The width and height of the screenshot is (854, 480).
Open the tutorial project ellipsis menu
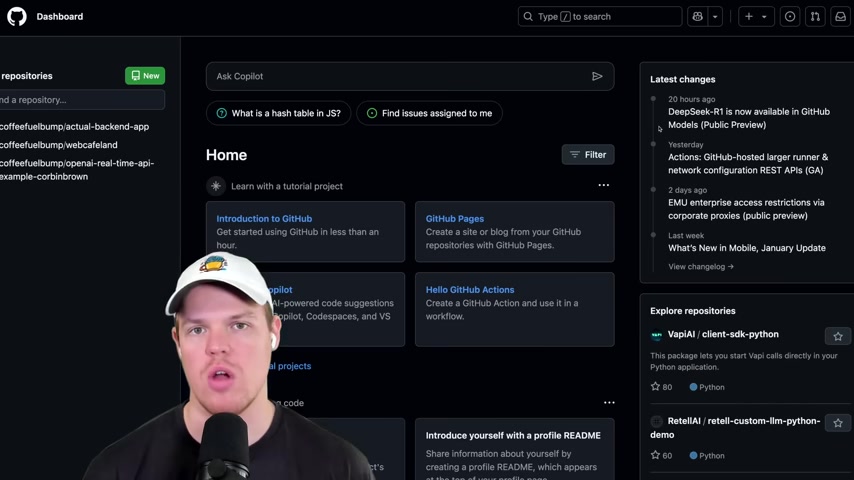pos(603,185)
